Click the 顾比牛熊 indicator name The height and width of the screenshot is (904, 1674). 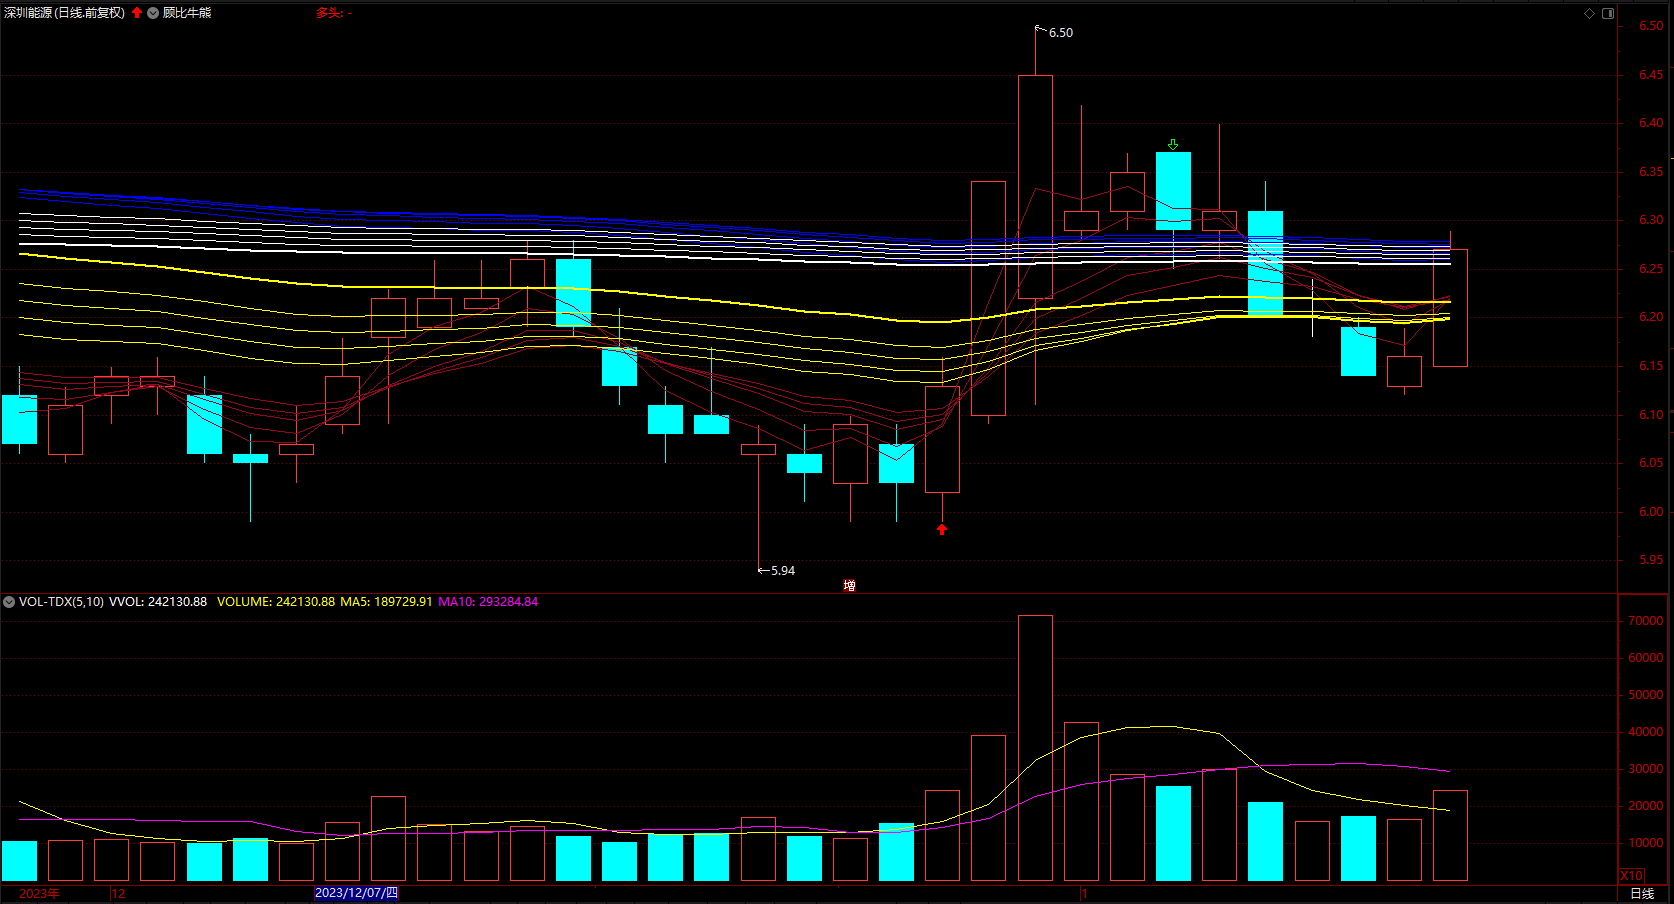coord(187,13)
